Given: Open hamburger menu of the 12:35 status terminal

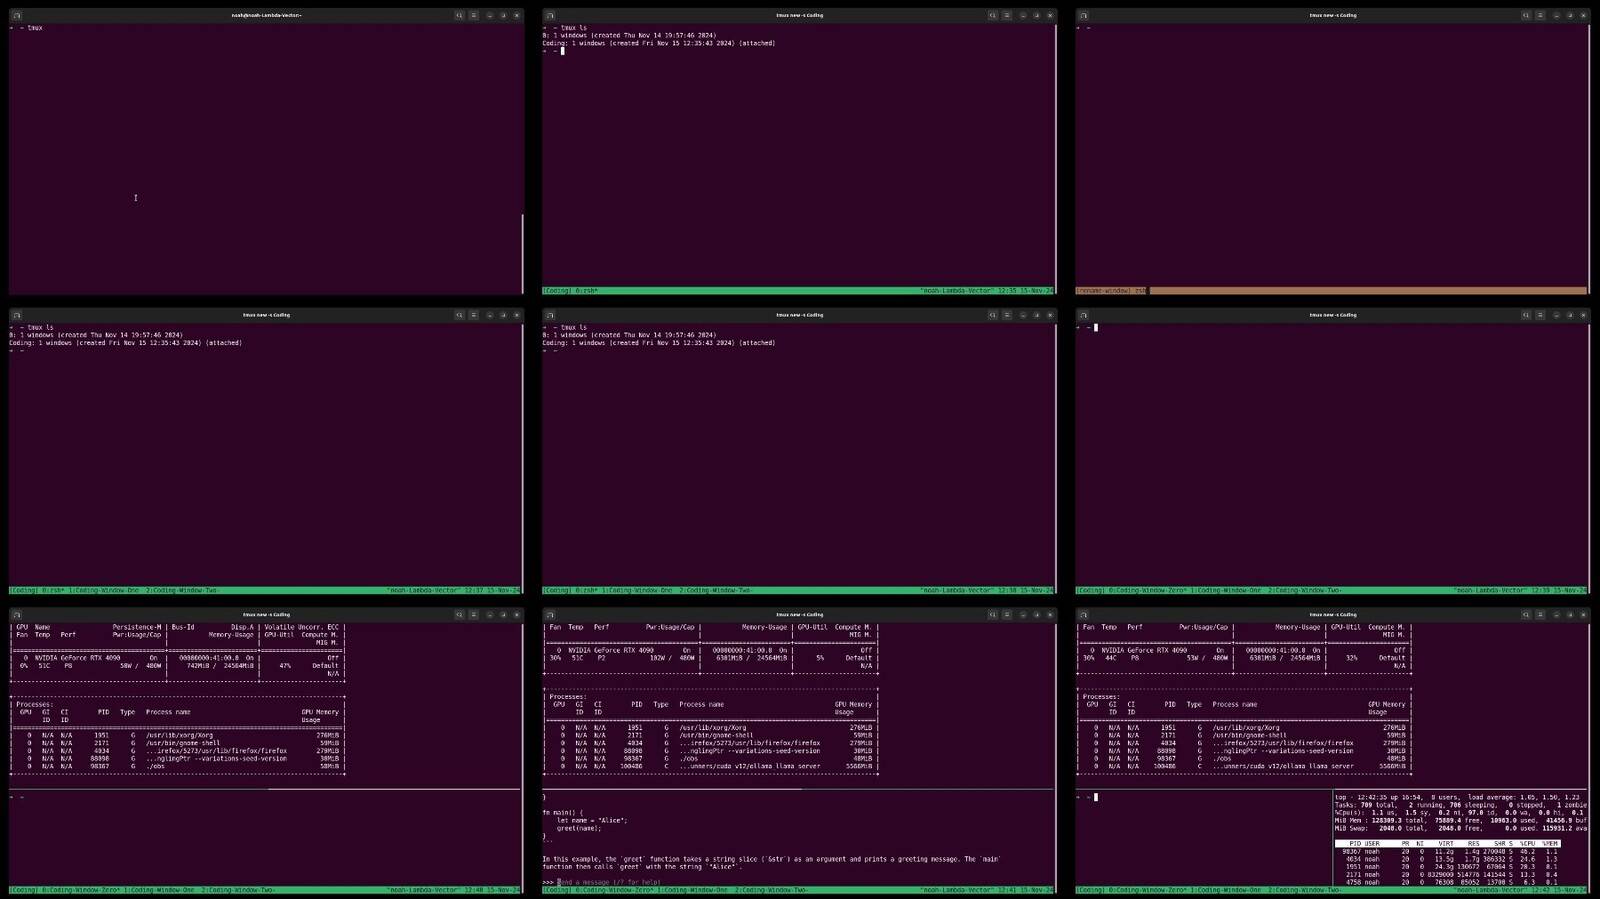Looking at the screenshot, I should pos(1007,15).
